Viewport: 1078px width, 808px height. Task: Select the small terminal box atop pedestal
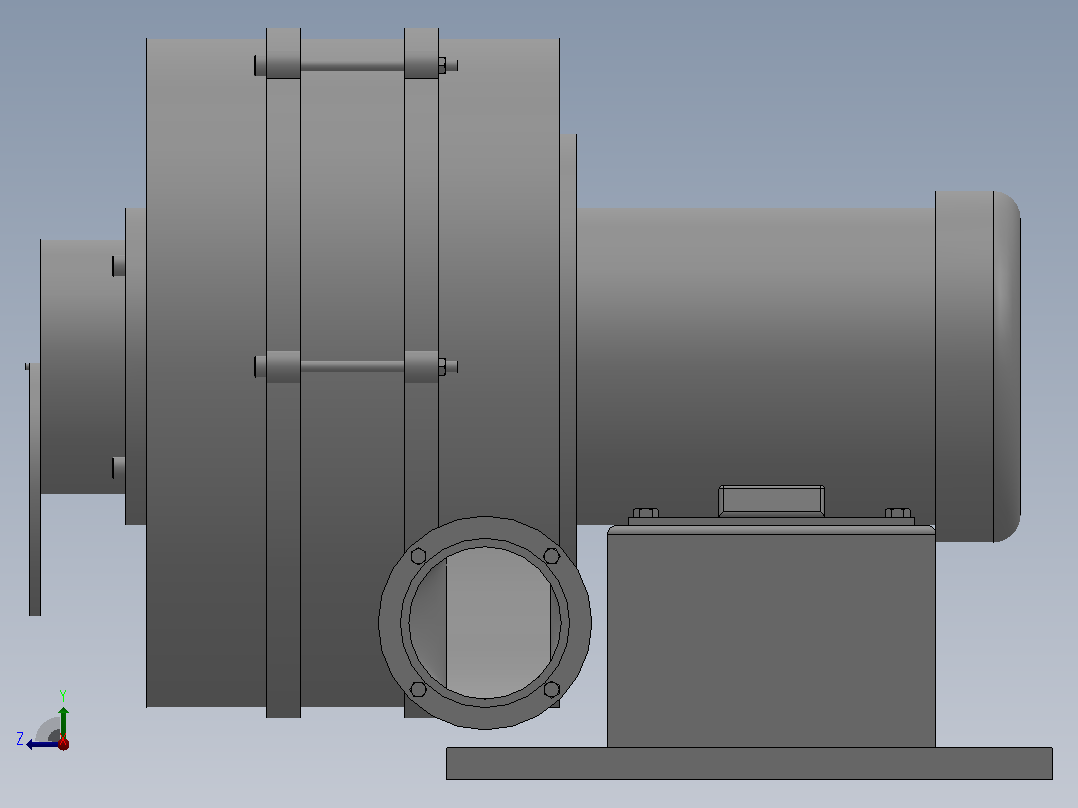(771, 501)
